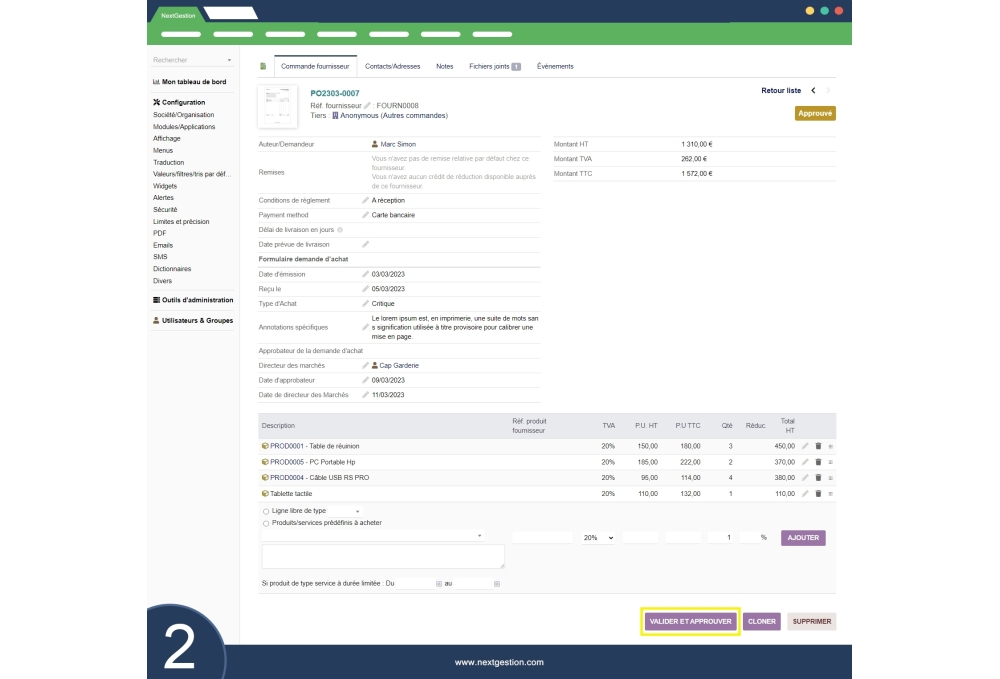This screenshot has height=679, width=1000.
Task: Delete the PROD0001 Table de réunion line
Action: pyautogui.click(x=818, y=447)
